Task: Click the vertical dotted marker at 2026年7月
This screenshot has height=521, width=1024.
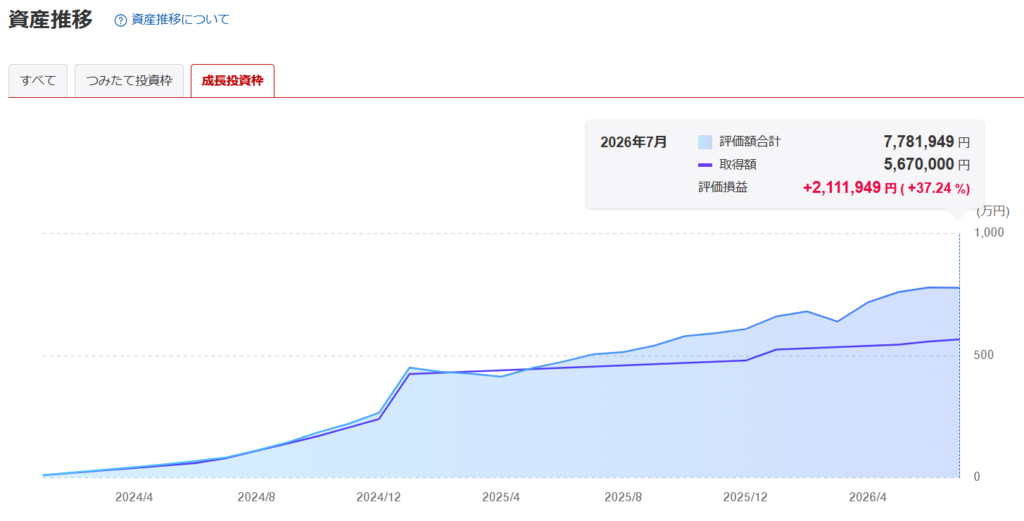Action: [x=959, y=355]
